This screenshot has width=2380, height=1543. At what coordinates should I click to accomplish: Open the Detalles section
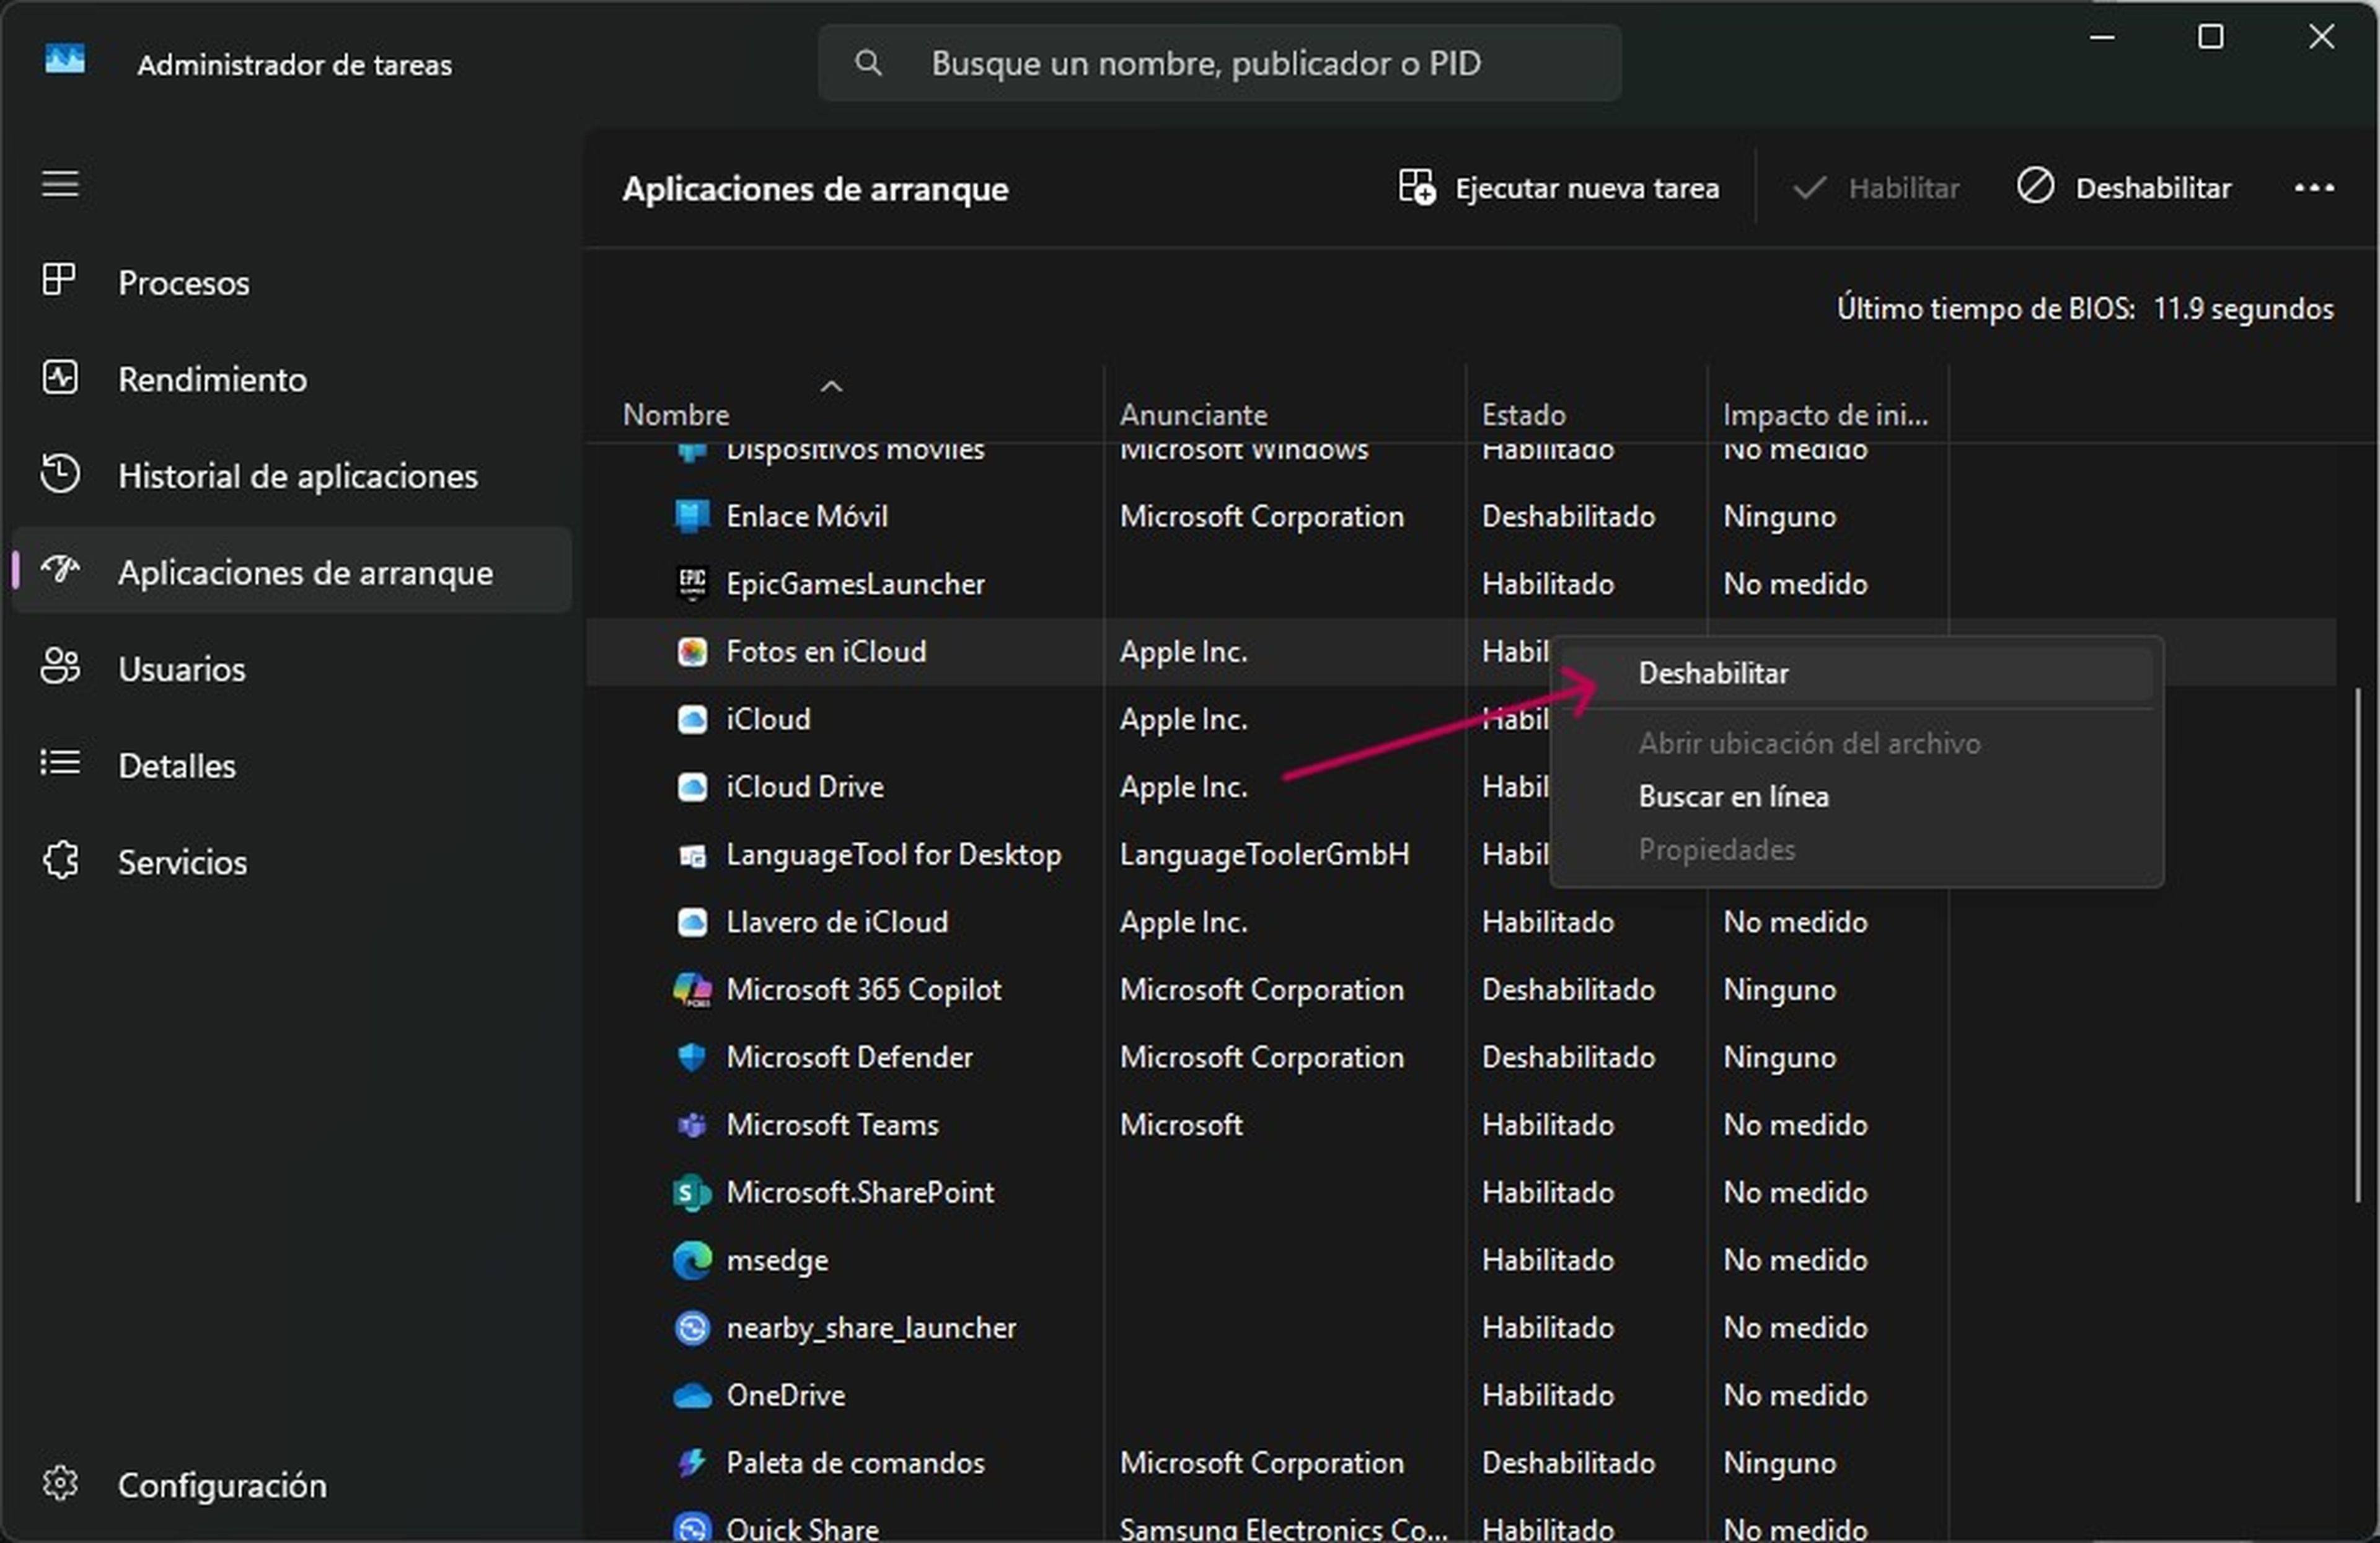pos(292,765)
